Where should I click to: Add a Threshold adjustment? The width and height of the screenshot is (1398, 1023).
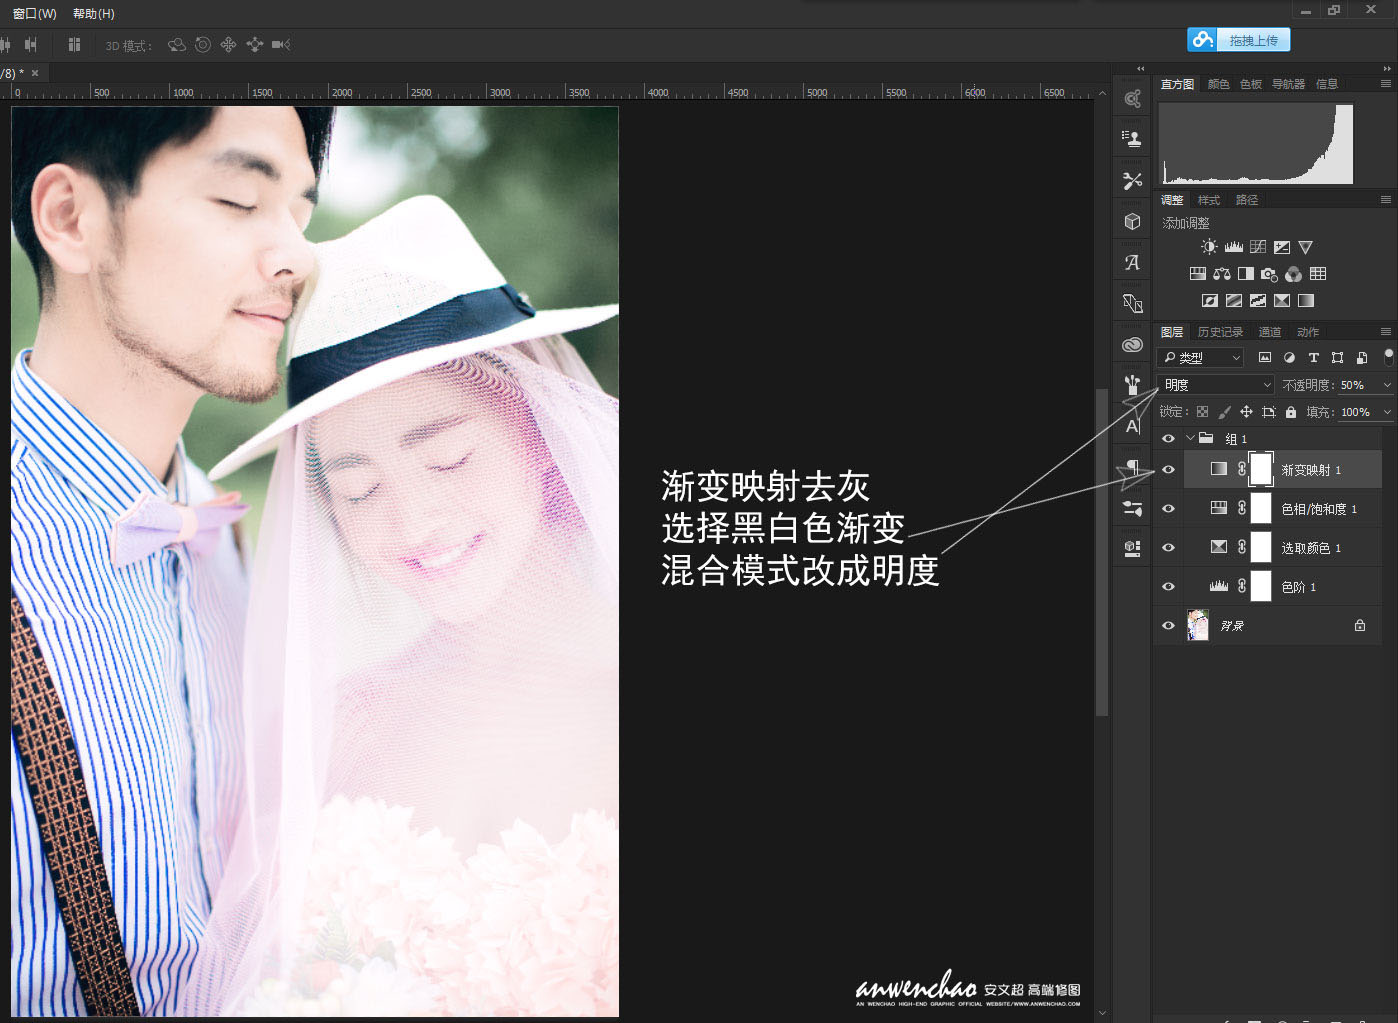[1258, 300]
